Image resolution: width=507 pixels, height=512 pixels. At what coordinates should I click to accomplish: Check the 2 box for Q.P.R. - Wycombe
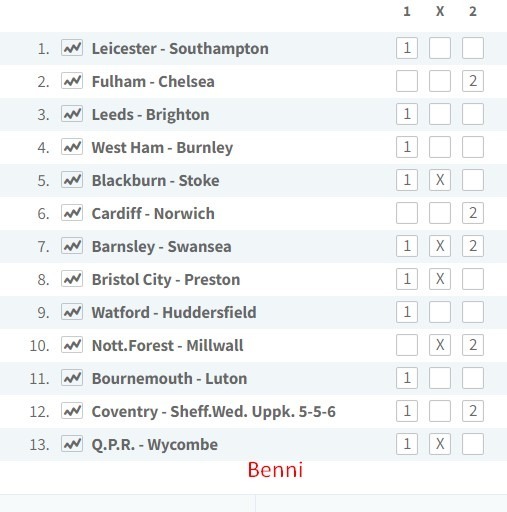pos(473,444)
